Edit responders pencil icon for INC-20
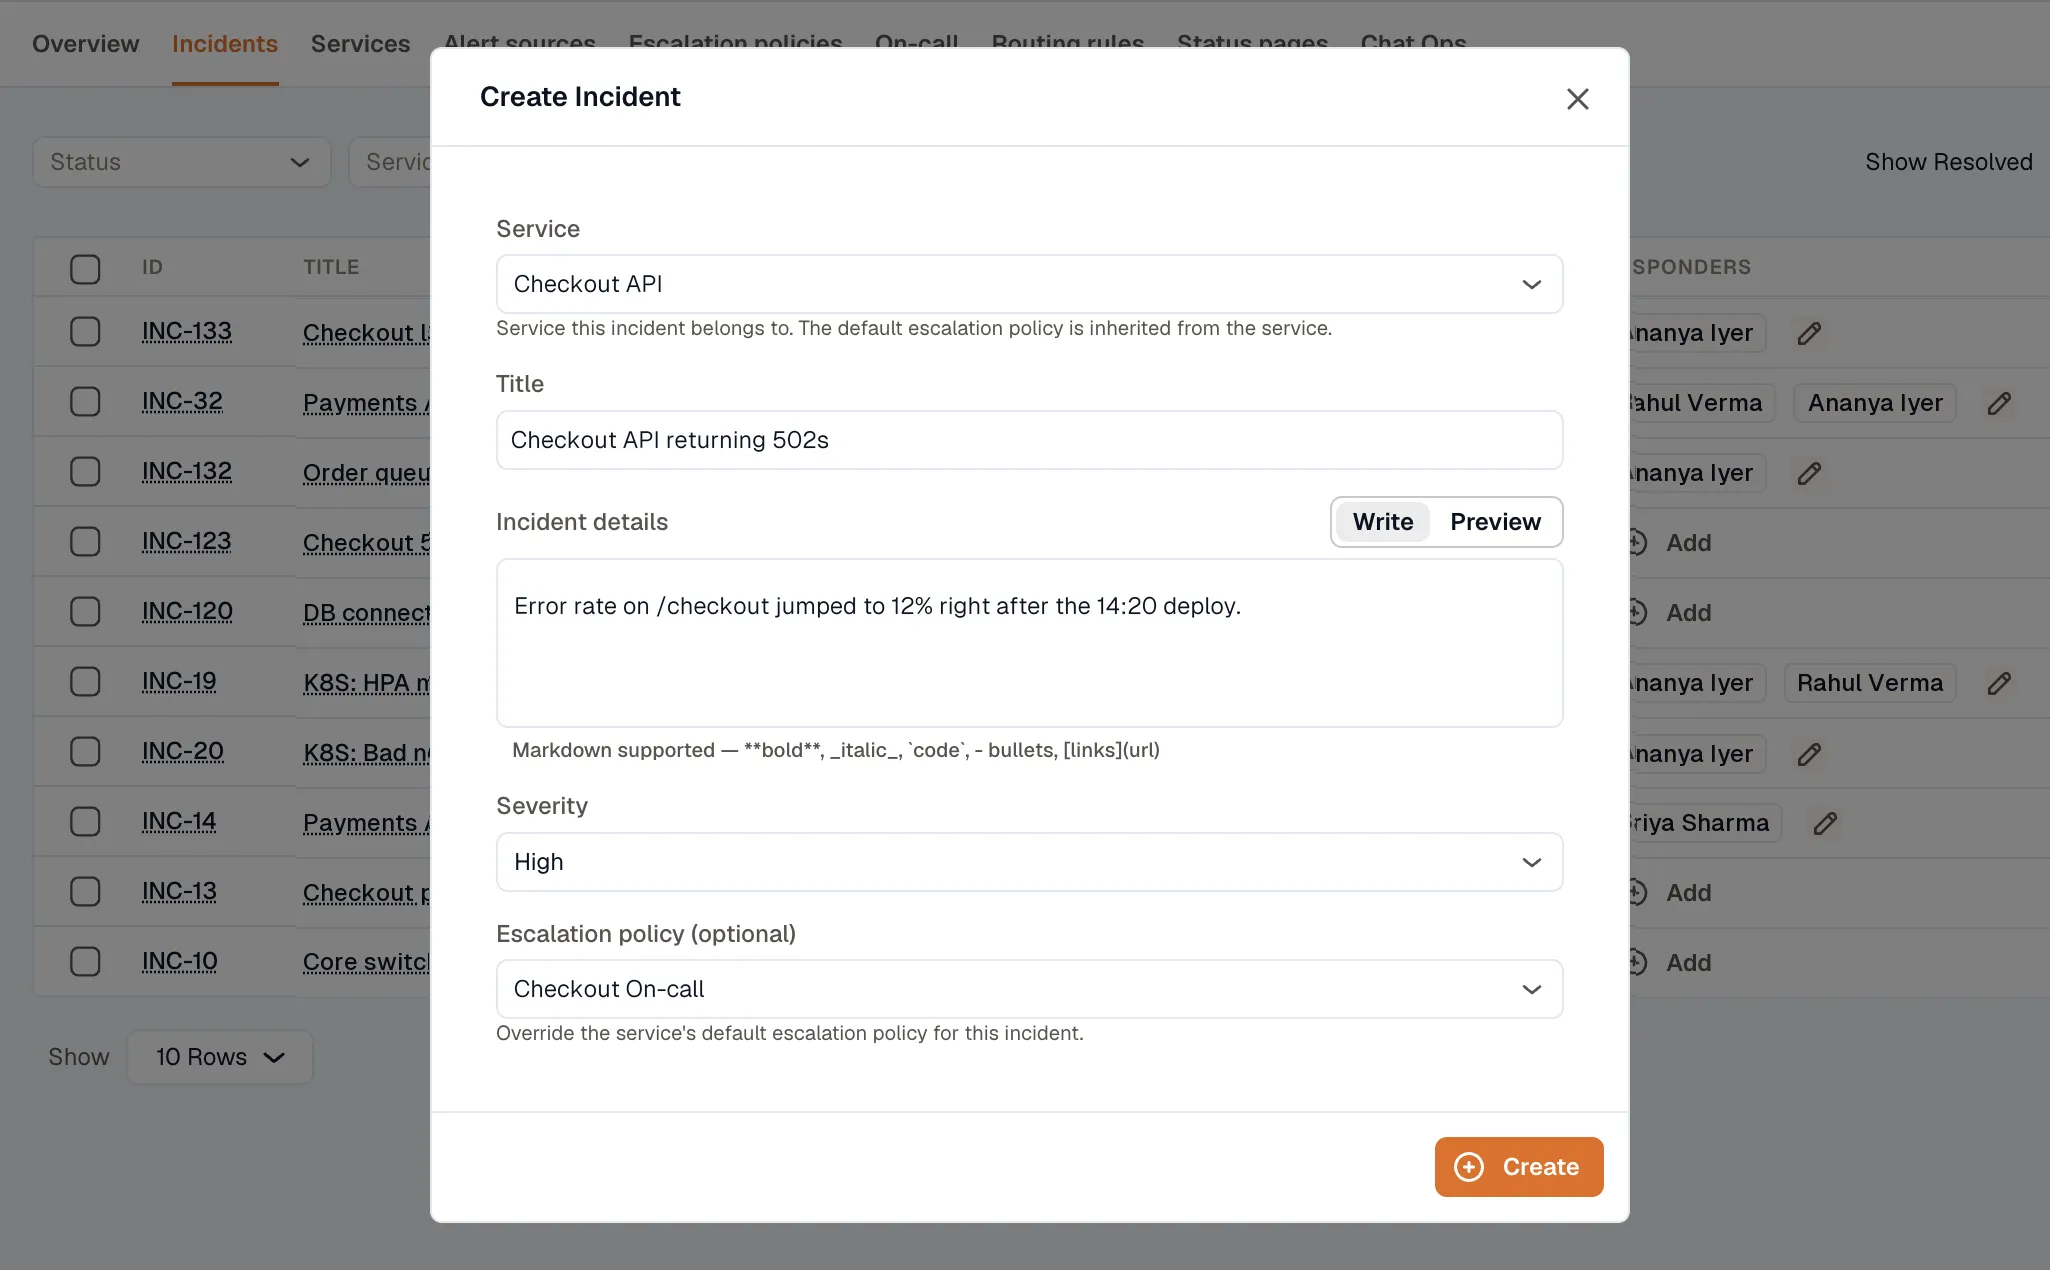Image resolution: width=2050 pixels, height=1270 pixels. pyautogui.click(x=1809, y=753)
